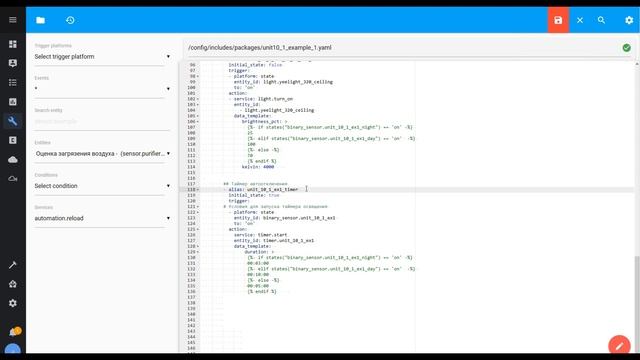Close the current file with the X icon

point(580,20)
